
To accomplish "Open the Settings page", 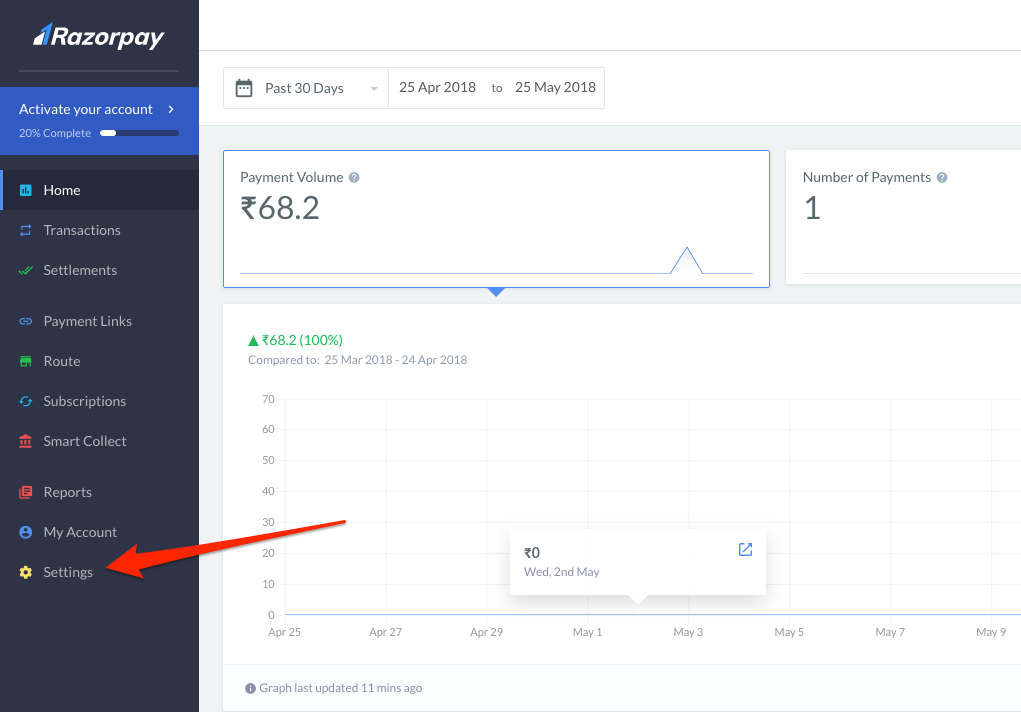I will tap(100, 572).
